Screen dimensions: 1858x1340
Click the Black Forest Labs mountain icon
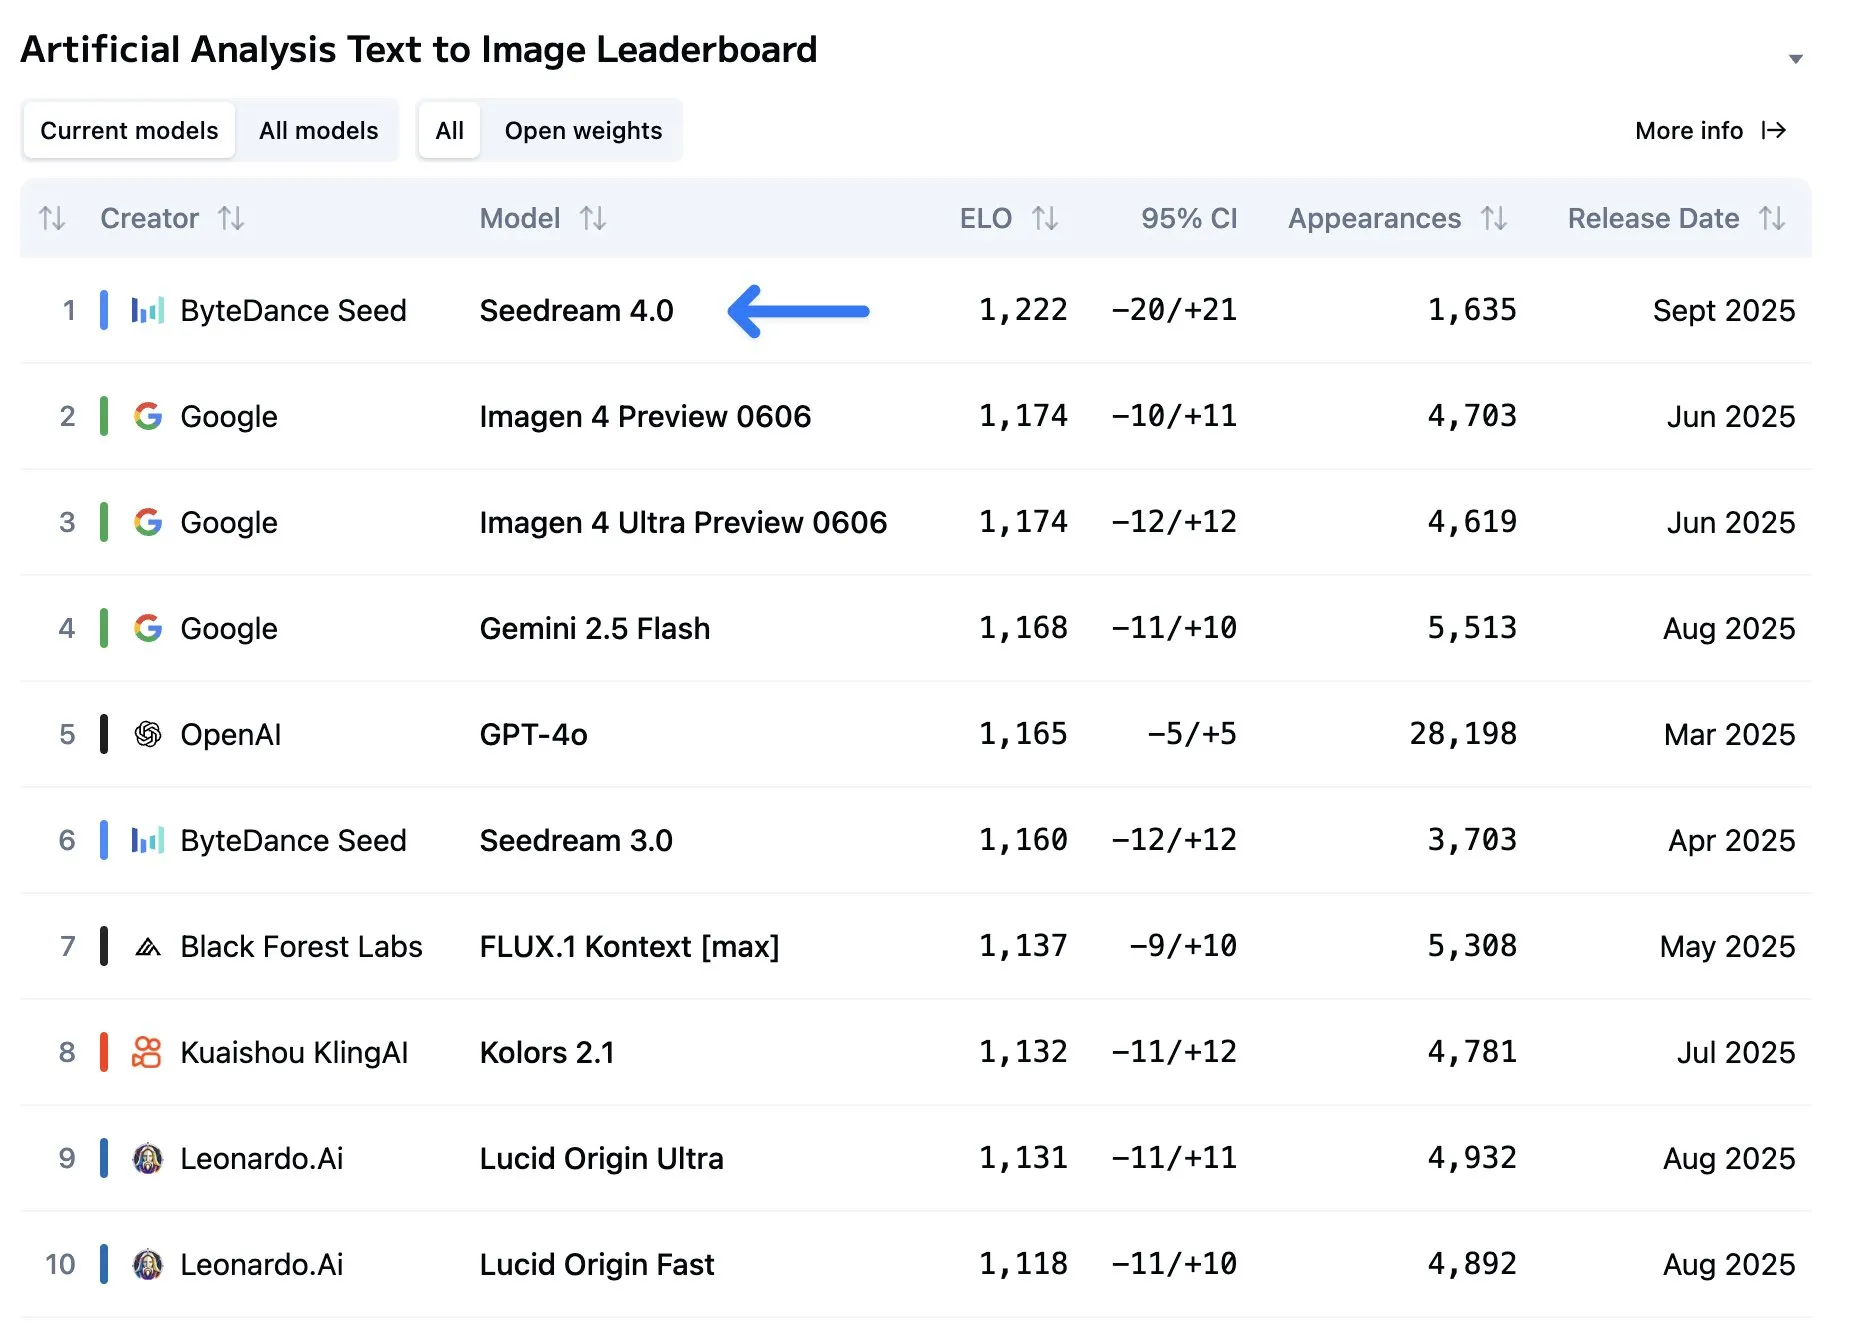pyautogui.click(x=147, y=946)
